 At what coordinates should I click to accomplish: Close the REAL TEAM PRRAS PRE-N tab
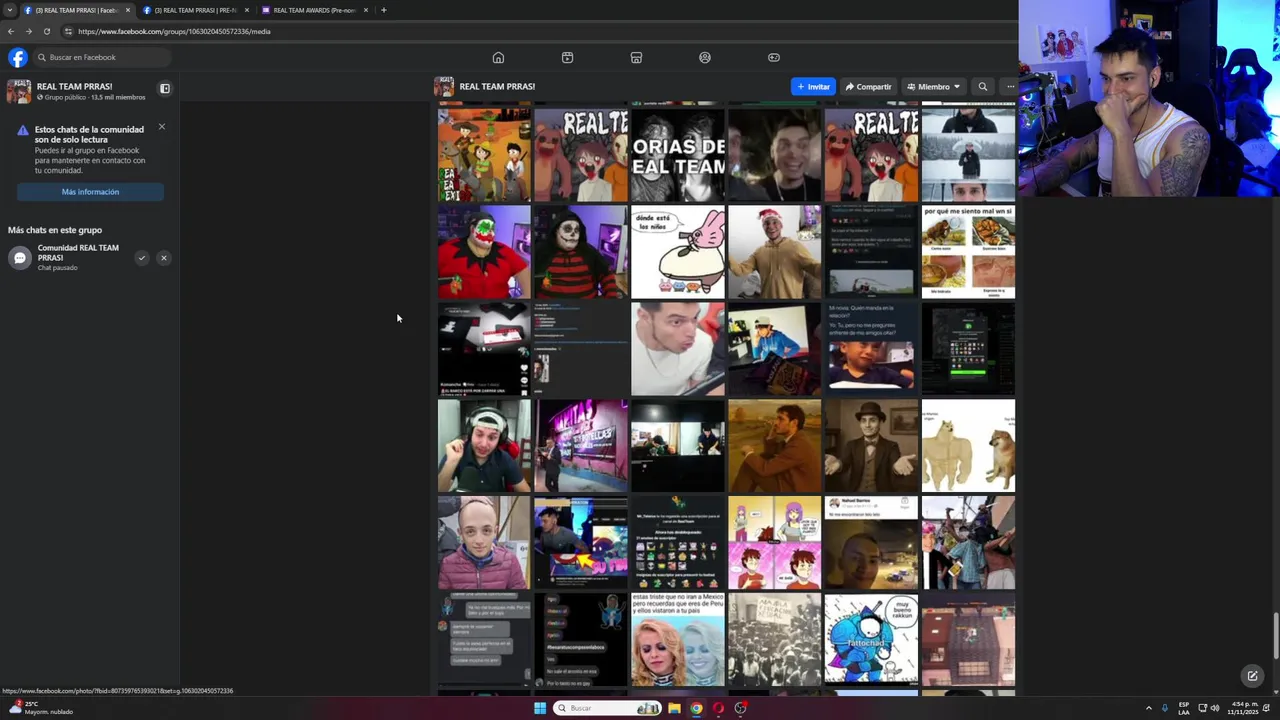[246, 10]
